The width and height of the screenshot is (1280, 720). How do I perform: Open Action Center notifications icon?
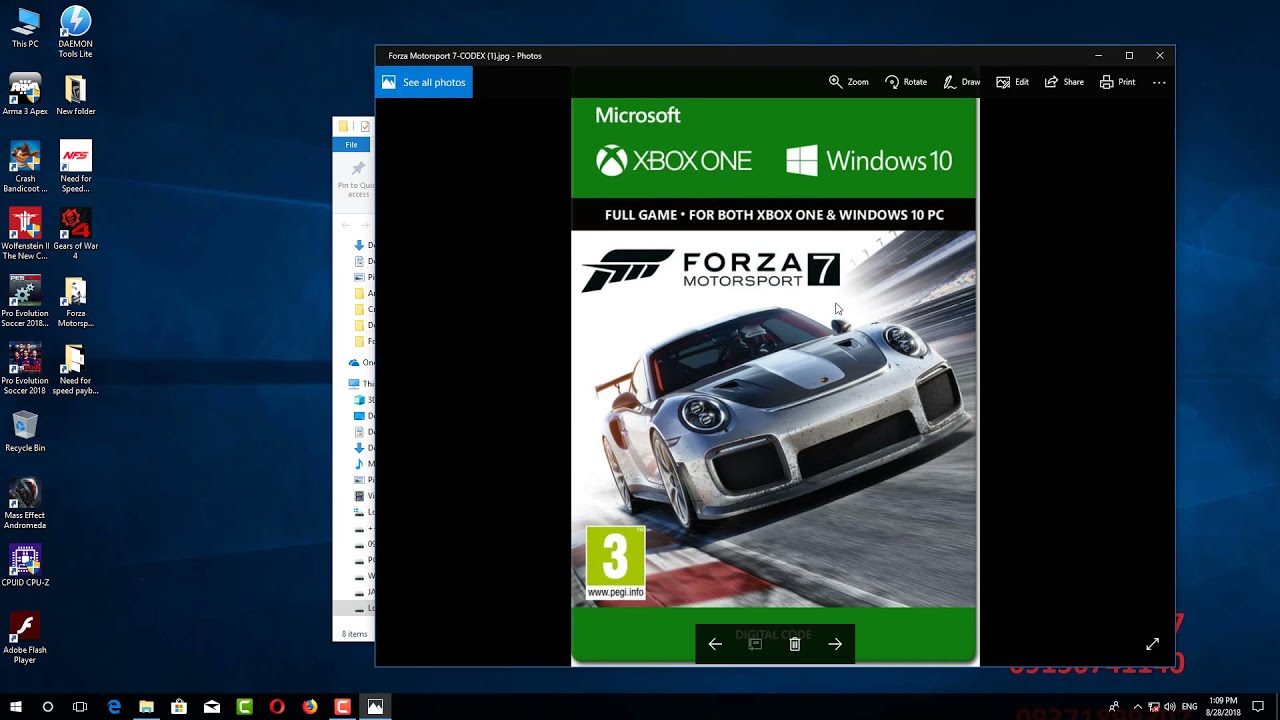[1258, 707]
